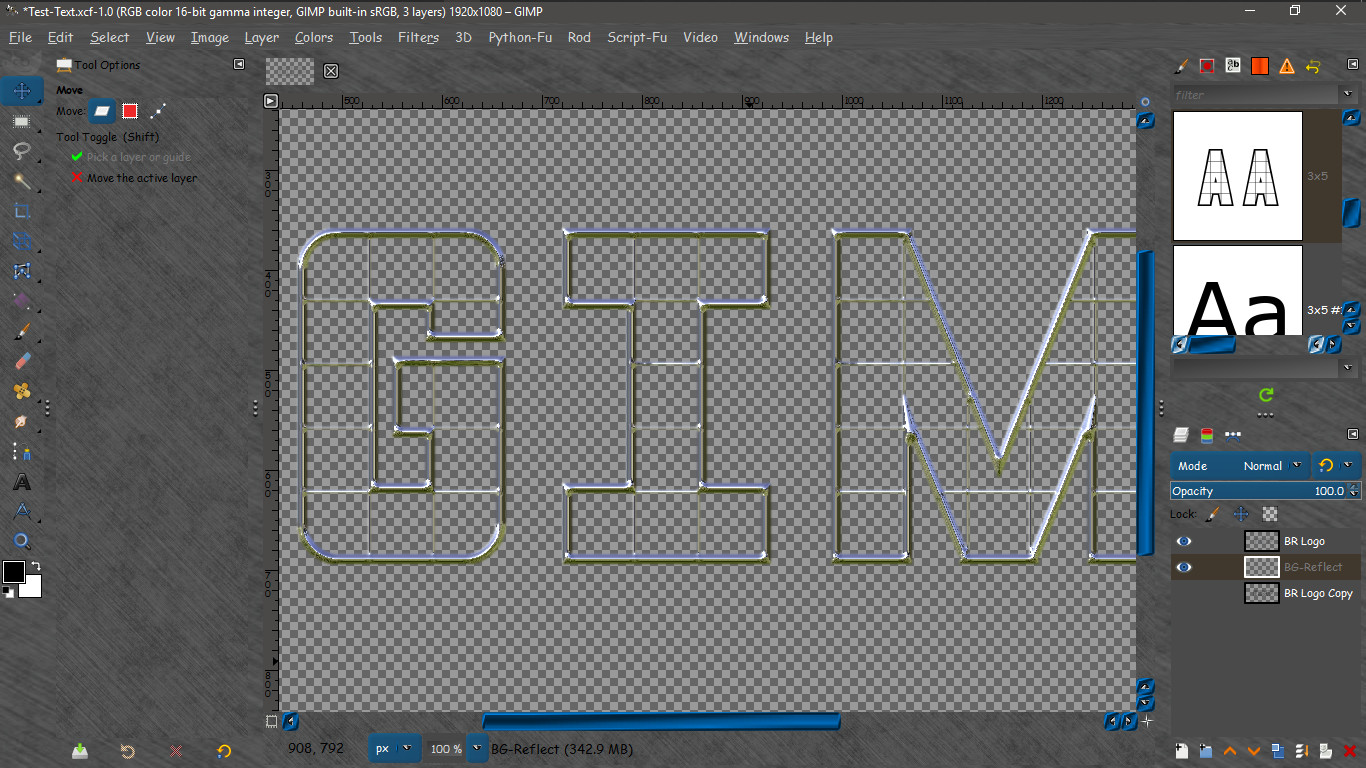Toggle visibility of BR Logo layer

(1184, 541)
